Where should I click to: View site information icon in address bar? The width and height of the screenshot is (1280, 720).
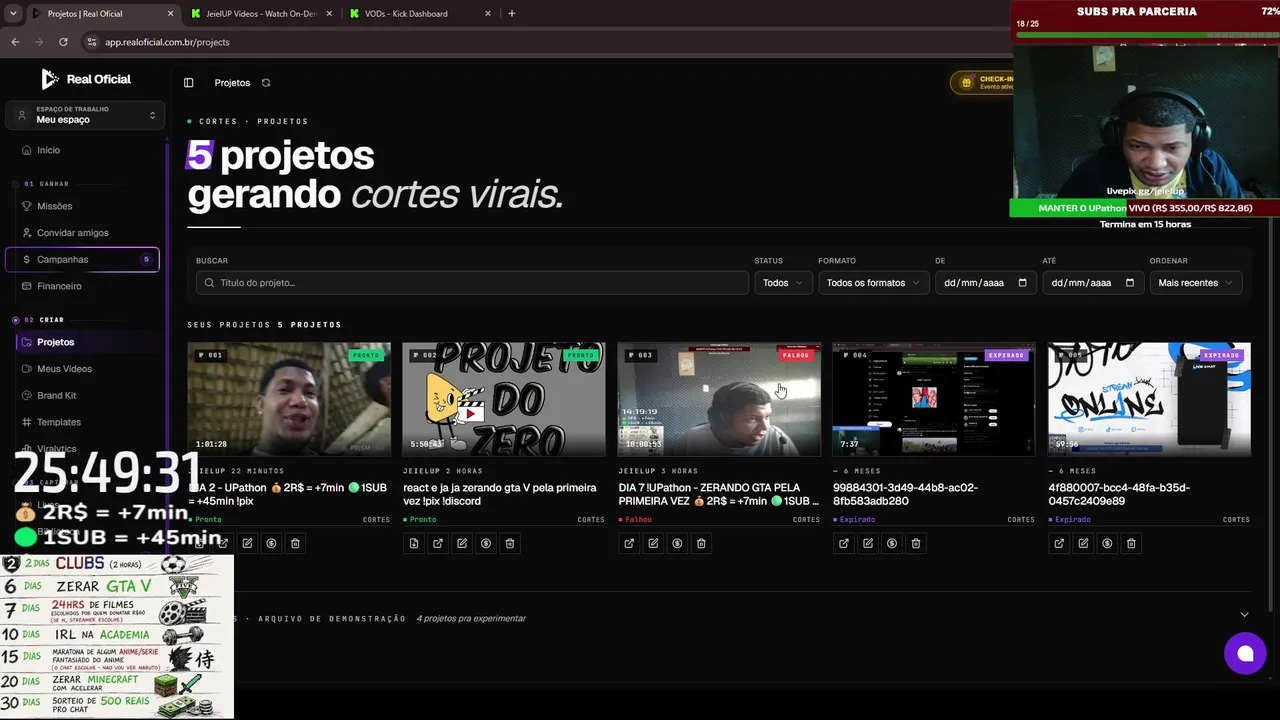(x=92, y=42)
